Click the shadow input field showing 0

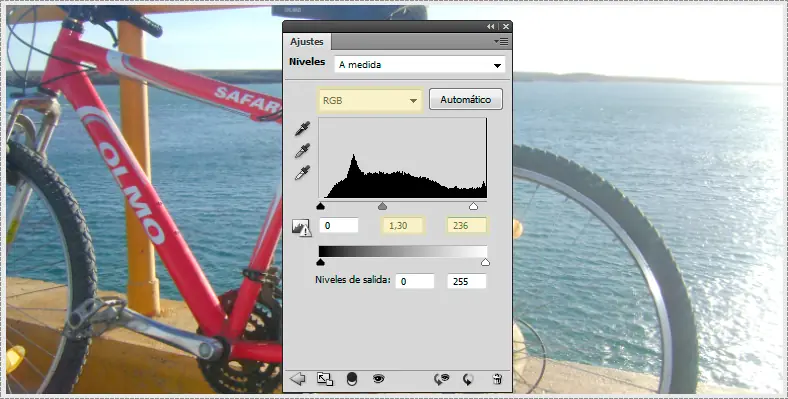click(x=339, y=226)
